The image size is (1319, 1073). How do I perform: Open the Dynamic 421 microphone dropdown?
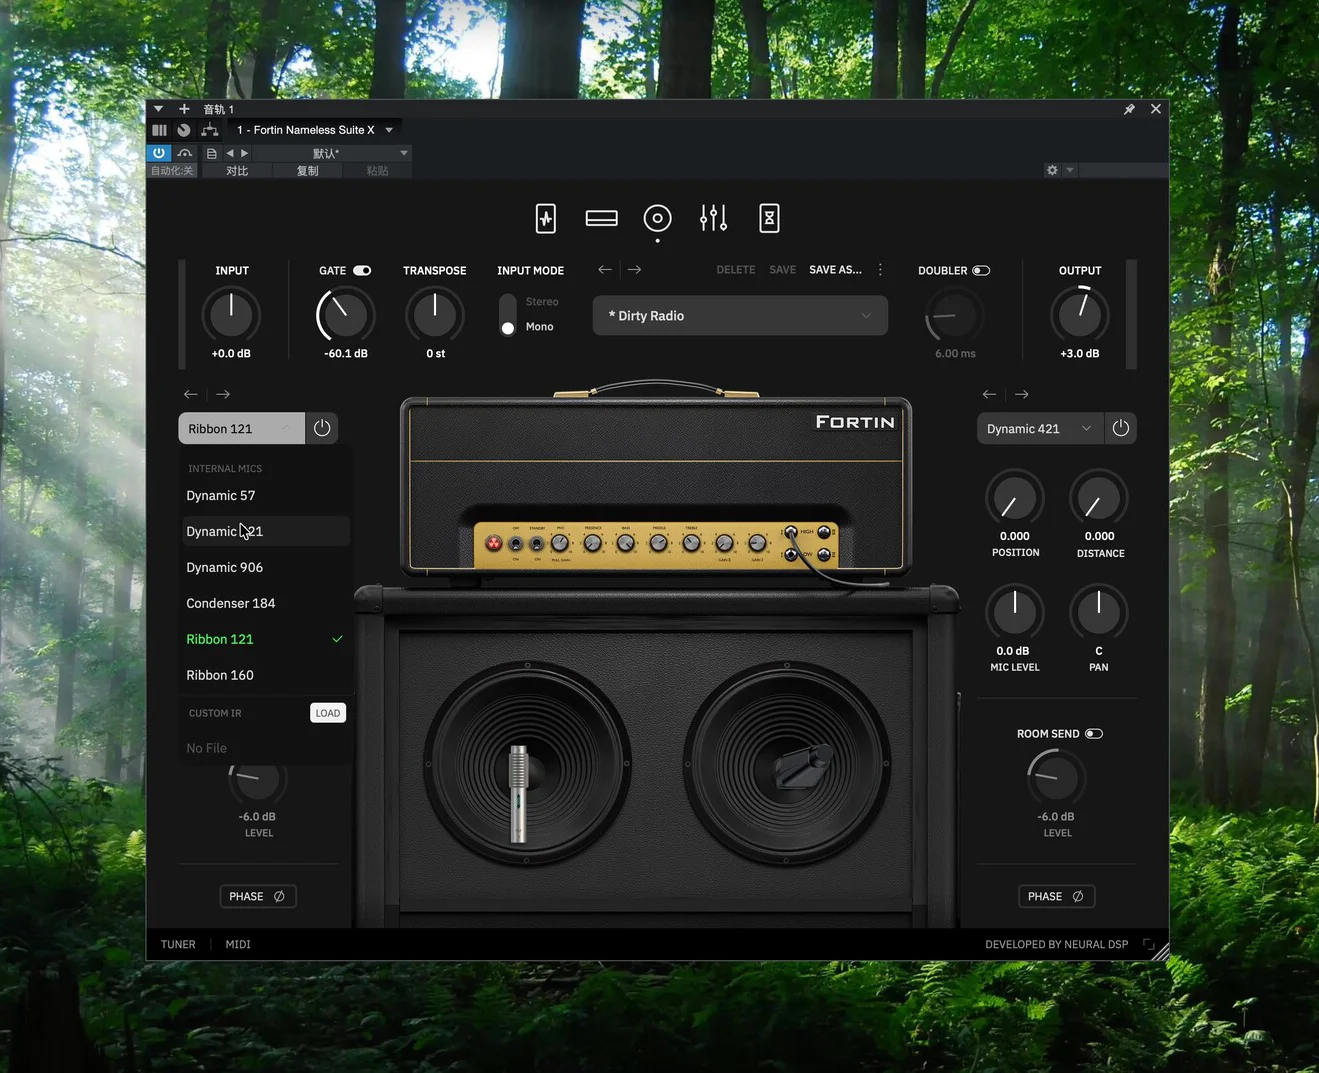coord(1039,429)
